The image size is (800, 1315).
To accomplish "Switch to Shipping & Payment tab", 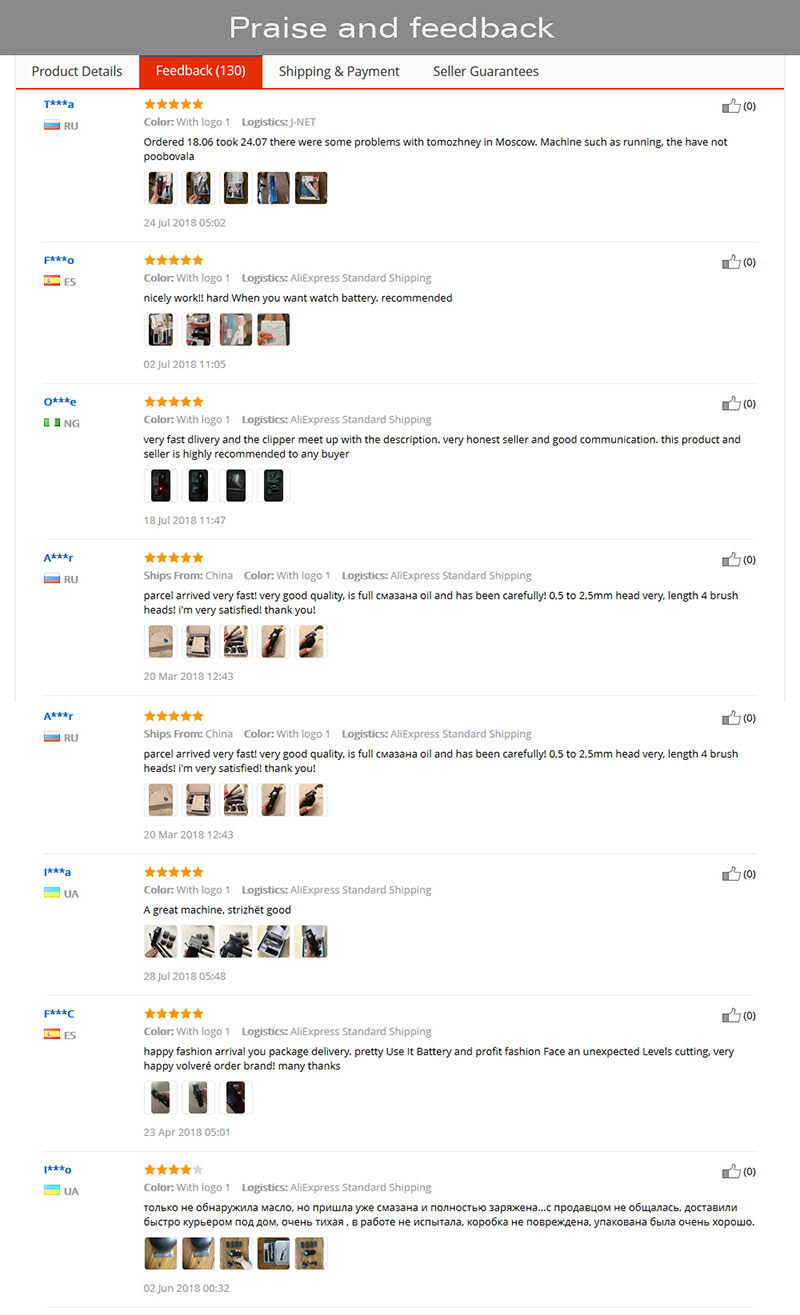I will pos(339,71).
